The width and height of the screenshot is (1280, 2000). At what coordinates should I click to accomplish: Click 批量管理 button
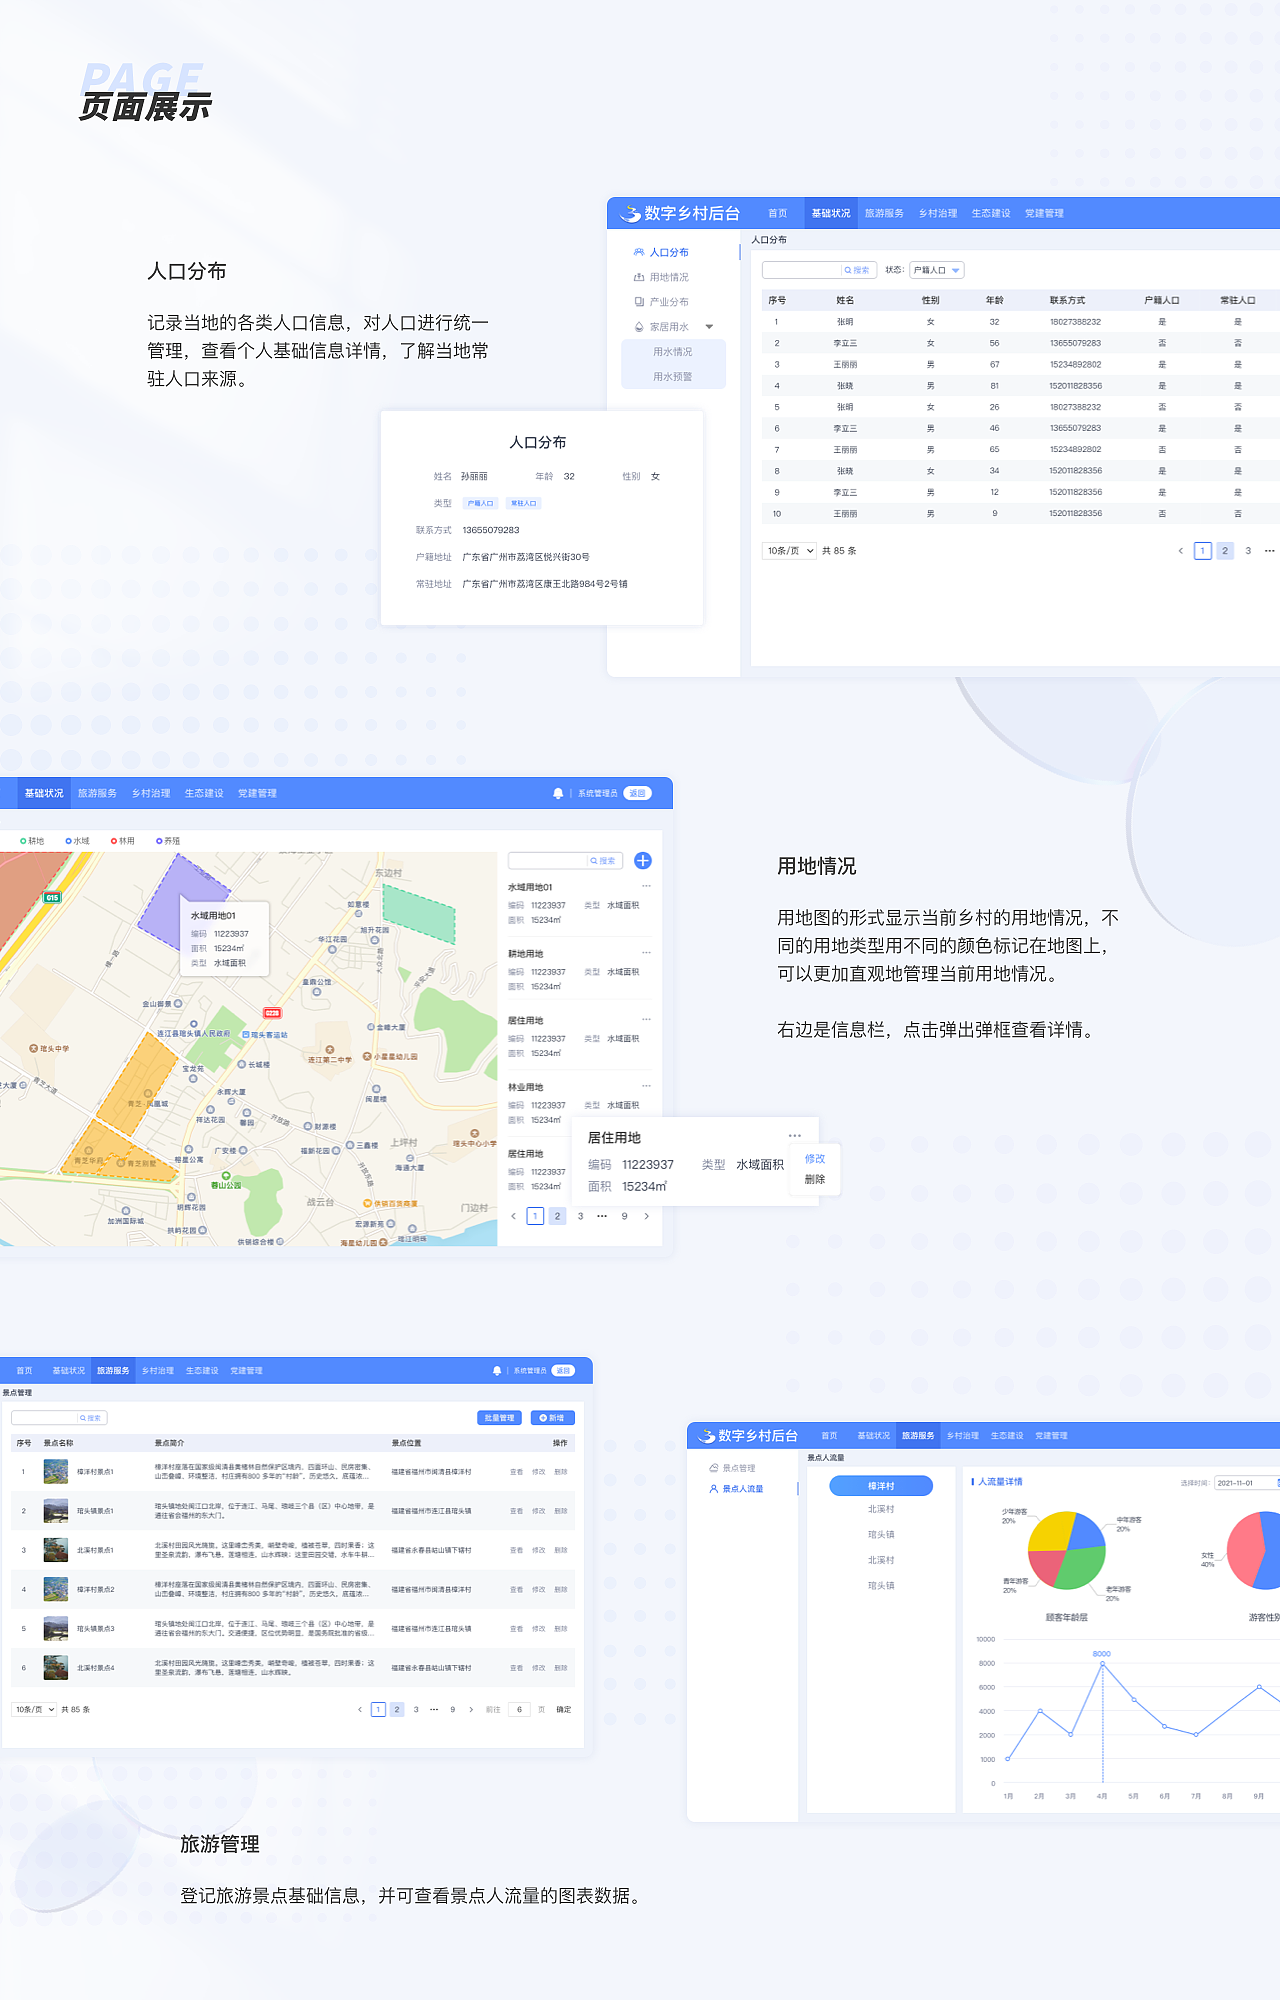click(x=499, y=1418)
